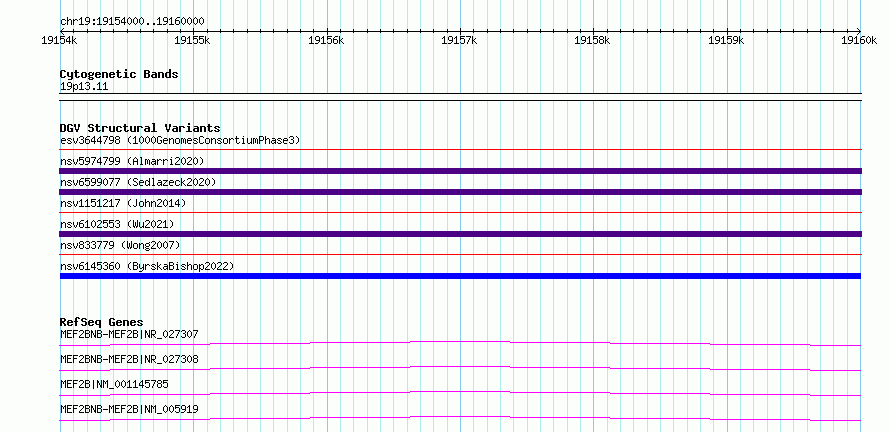Image resolution: width=890 pixels, height=432 pixels.
Task: Select the 19160k ruler tick label
Action: [859, 40]
